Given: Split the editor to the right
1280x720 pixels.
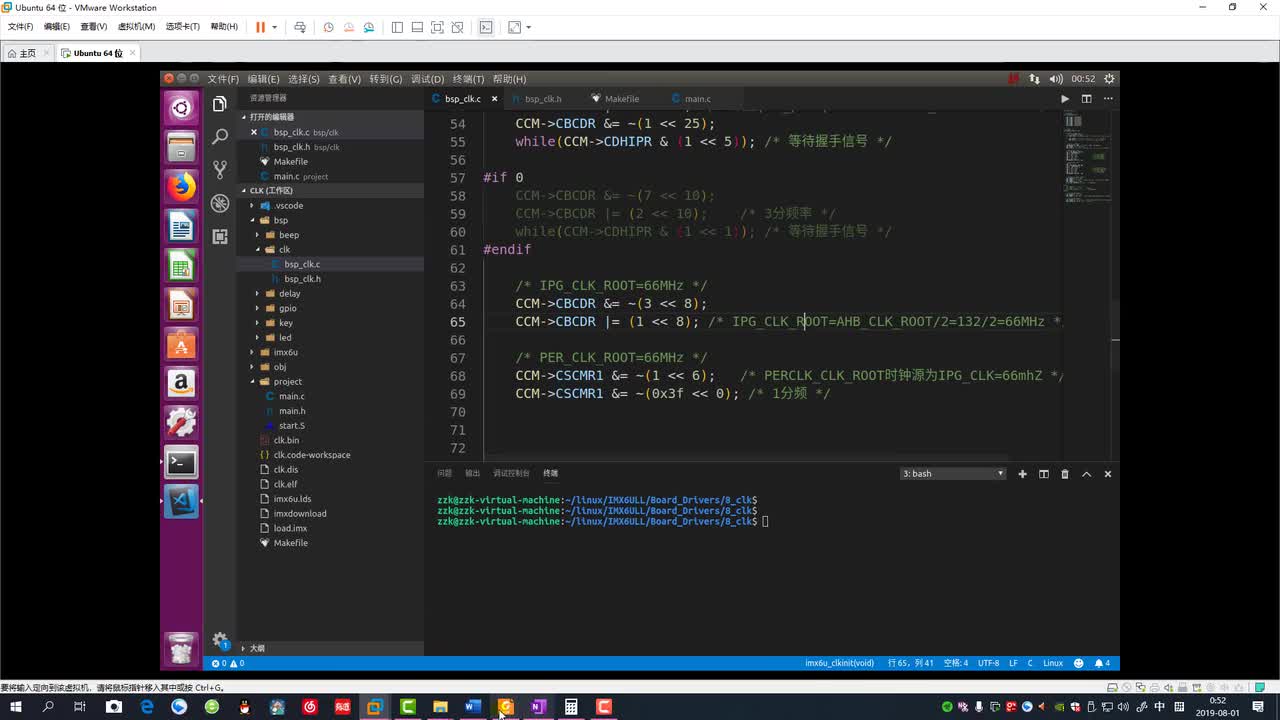Looking at the screenshot, I should pyautogui.click(x=1086, y=99).
